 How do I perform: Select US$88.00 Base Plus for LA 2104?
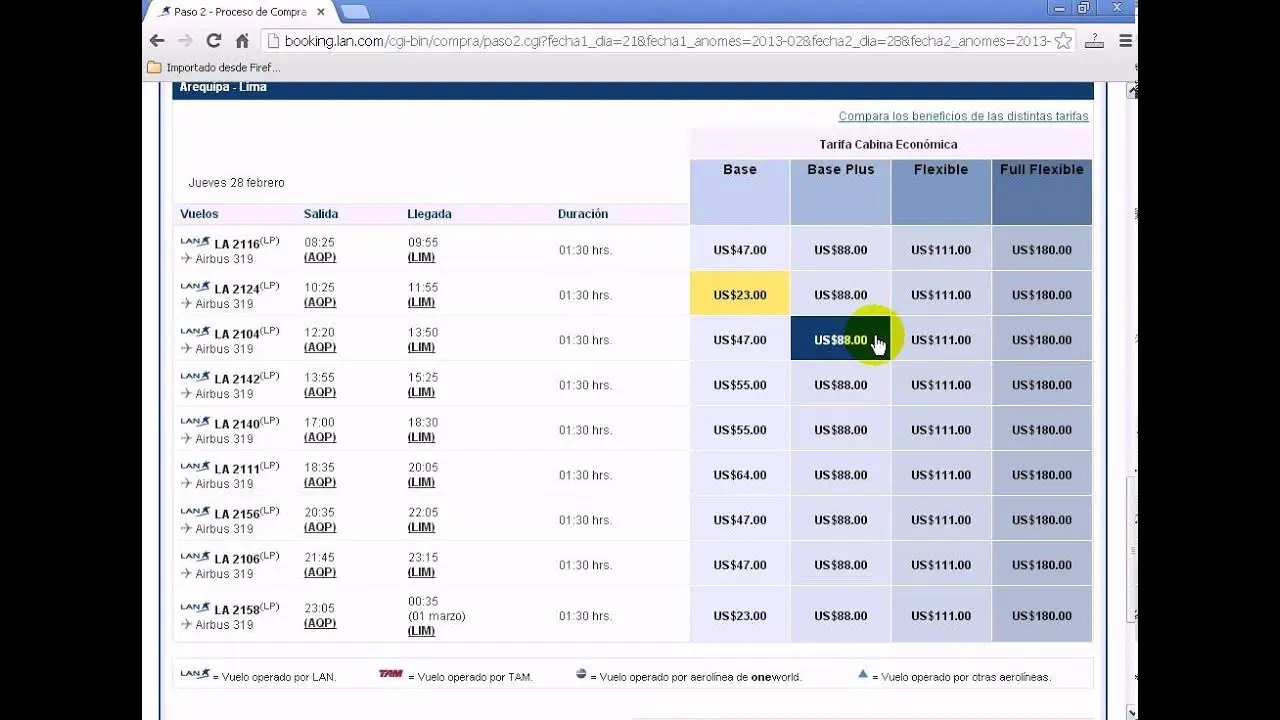pyautogui.click(x=840, y=340)
